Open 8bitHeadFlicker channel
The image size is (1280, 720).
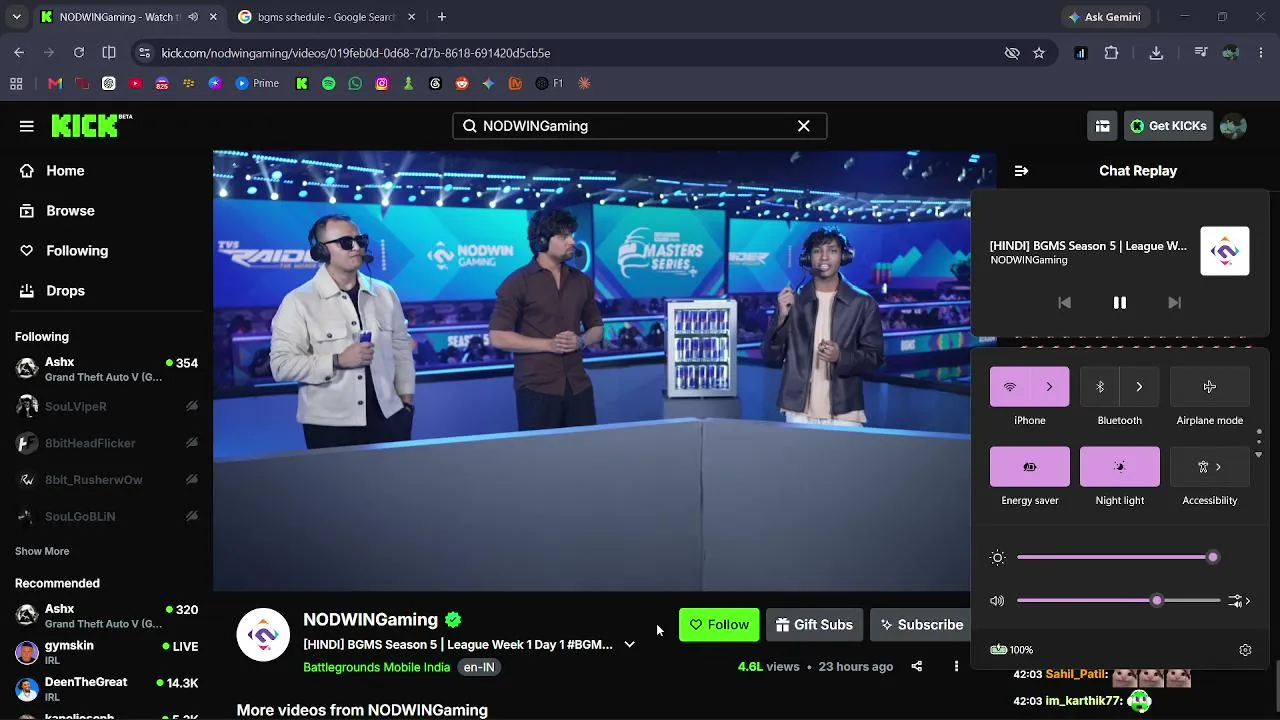[x=106, y=443]
